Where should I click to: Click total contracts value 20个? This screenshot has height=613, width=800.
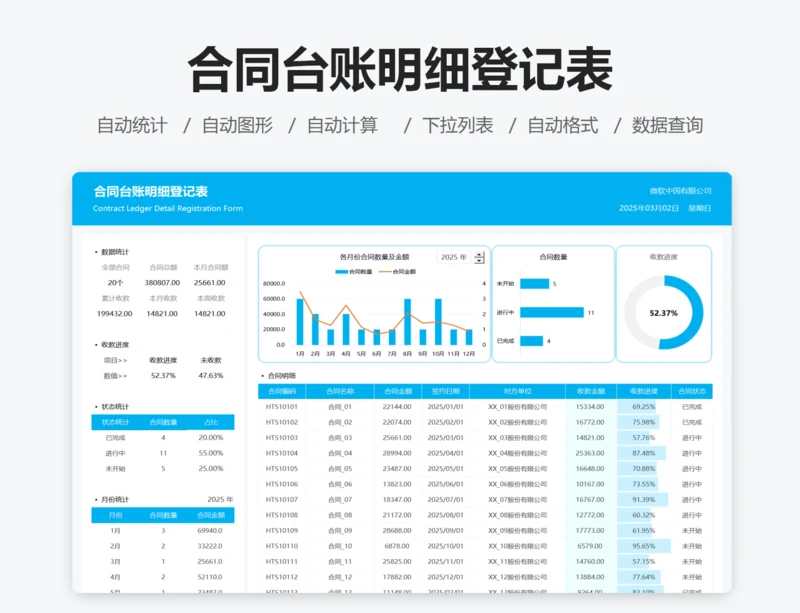(x=115, y=283)
